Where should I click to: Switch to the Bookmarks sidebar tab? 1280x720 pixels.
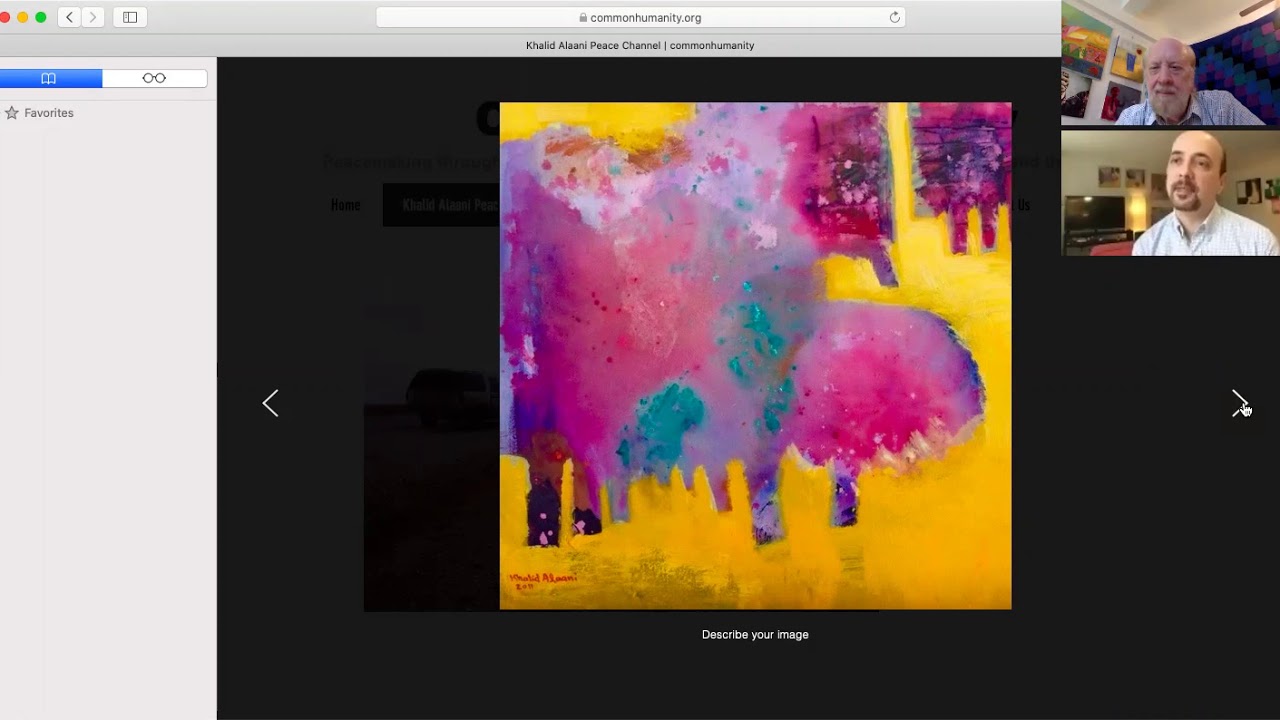(x=49, y=78)
